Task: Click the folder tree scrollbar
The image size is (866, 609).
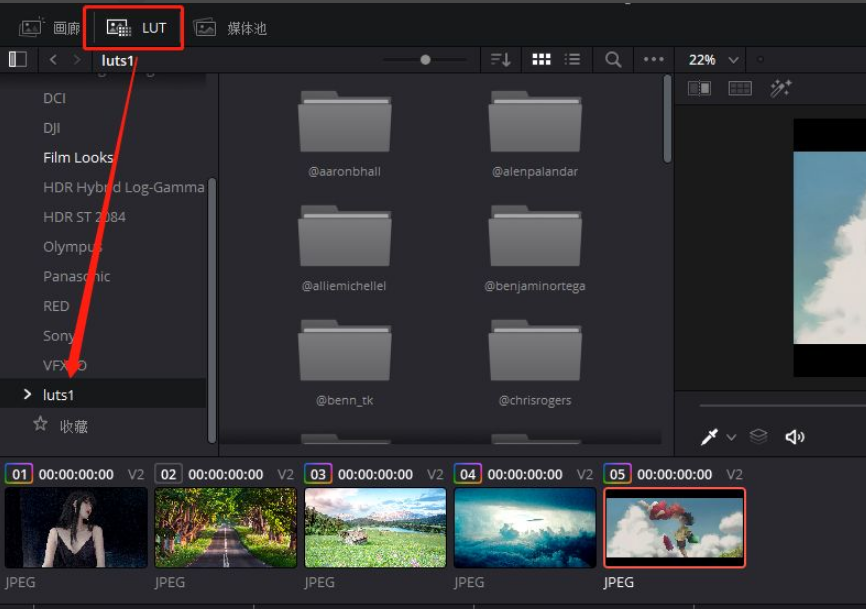Action: [x=212, y=310]
